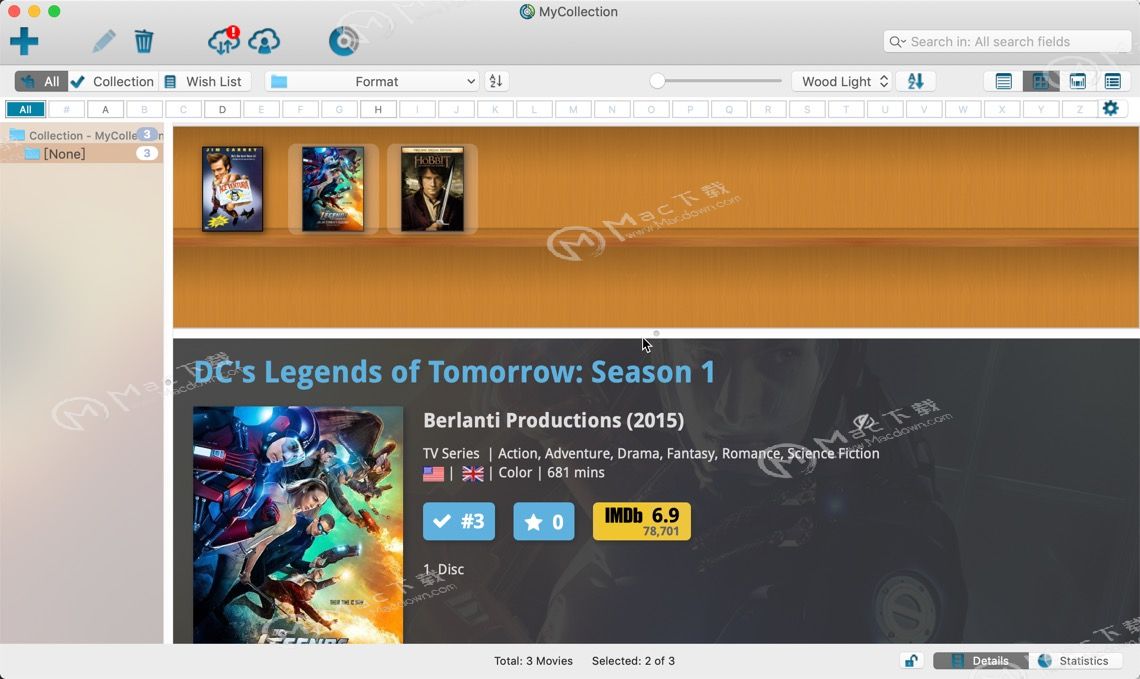Click the lock icon in the status bar

tap(911, 660)
